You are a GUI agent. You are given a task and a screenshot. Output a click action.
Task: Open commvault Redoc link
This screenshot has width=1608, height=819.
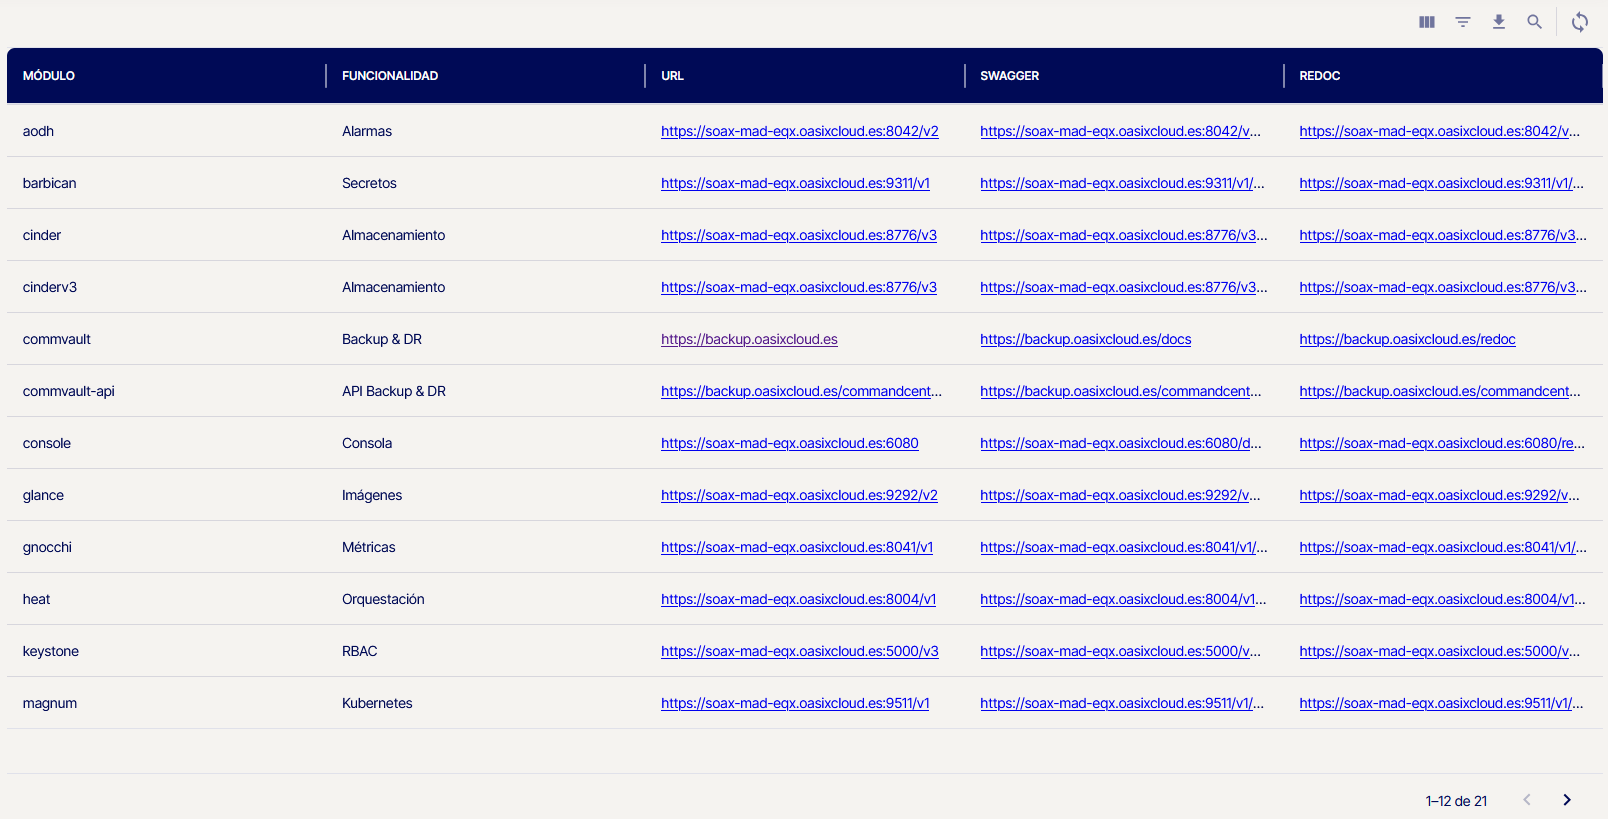pos(1407,339)
